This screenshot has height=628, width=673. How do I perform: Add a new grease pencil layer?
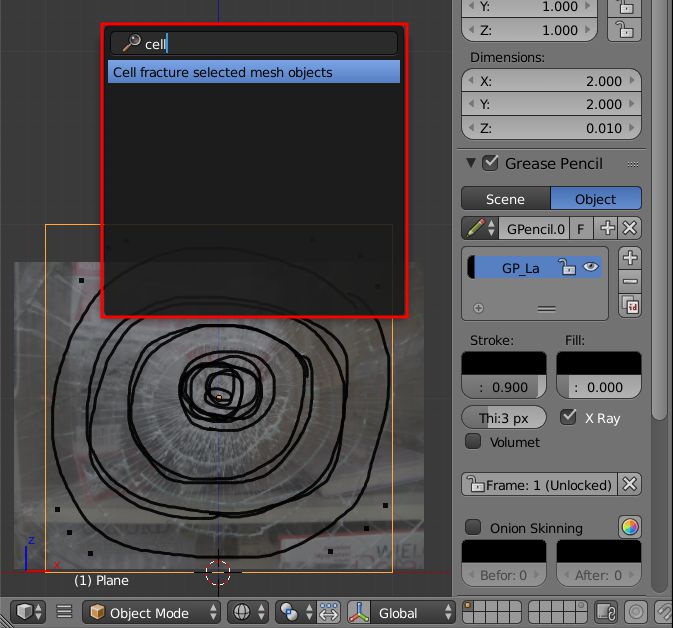(630, 258)
